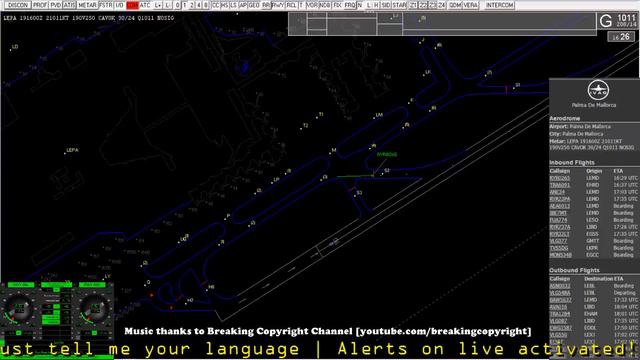Open inbound flight link from origin LESO
Screen dimensions: 640x360
[558, 220]
